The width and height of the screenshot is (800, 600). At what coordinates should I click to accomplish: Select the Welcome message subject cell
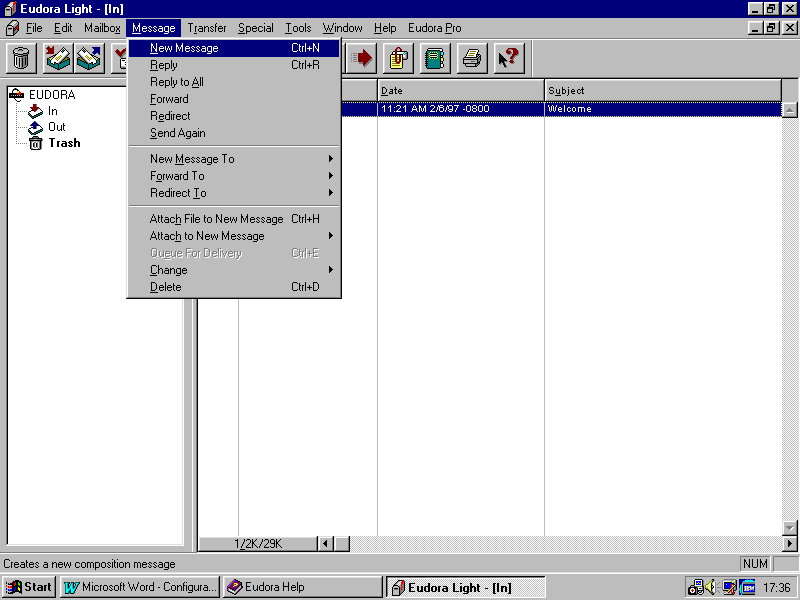coord(663,109)
